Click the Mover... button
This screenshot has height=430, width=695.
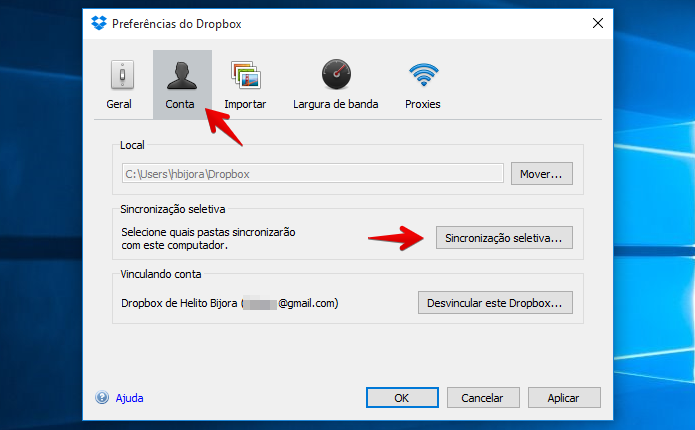coord(542,174)
